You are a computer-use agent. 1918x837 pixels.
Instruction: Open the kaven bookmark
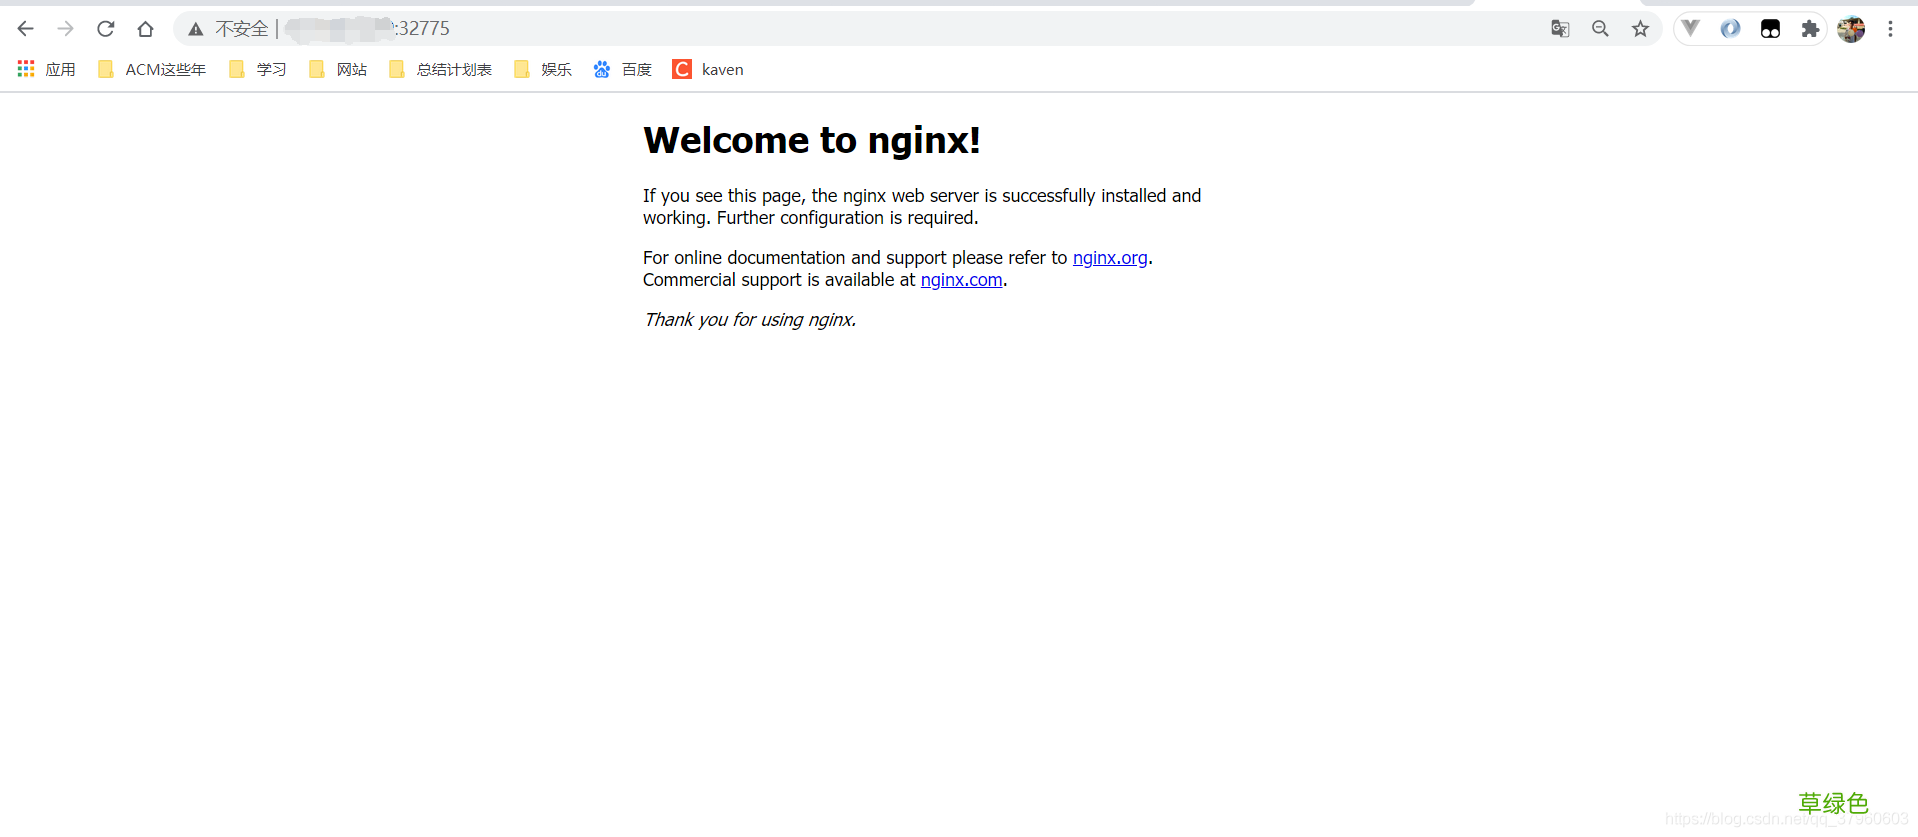click(x=708, y=69)
